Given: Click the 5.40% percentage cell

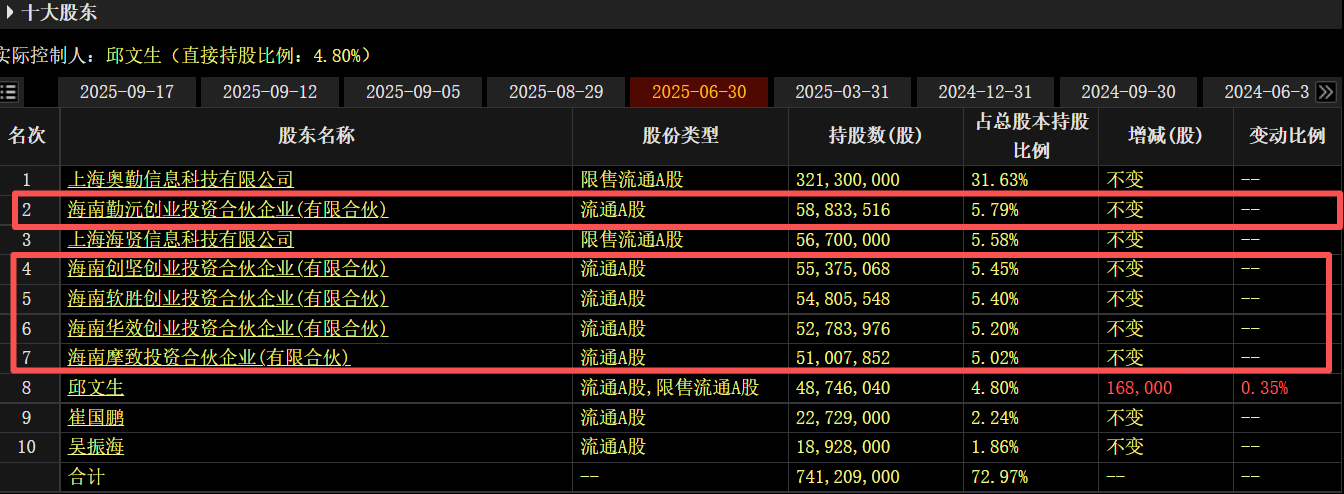Looking at the screenshot, I should pyautogui.click(x=995, y=298).
